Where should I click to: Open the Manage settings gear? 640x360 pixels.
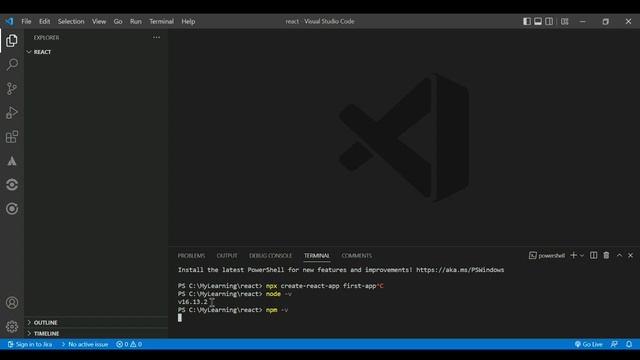[x=12, y=327]
